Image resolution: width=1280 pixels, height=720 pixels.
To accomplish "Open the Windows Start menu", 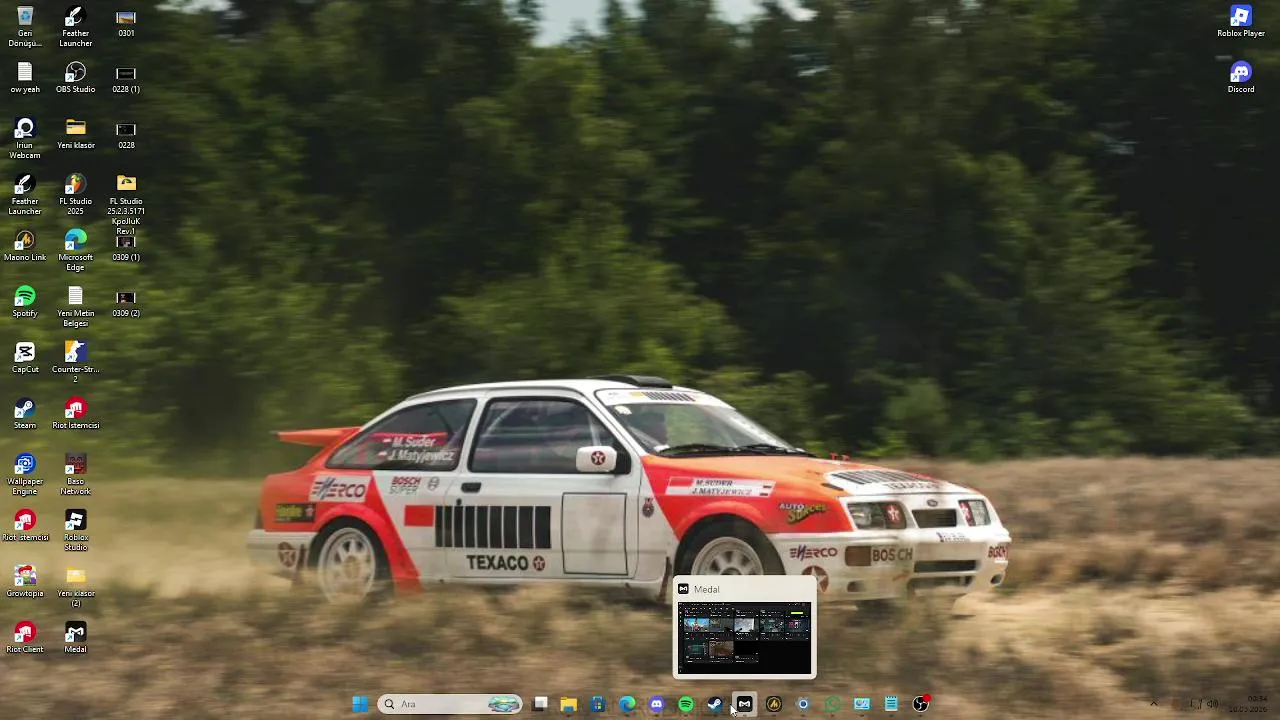I will [x=360, y=704].
